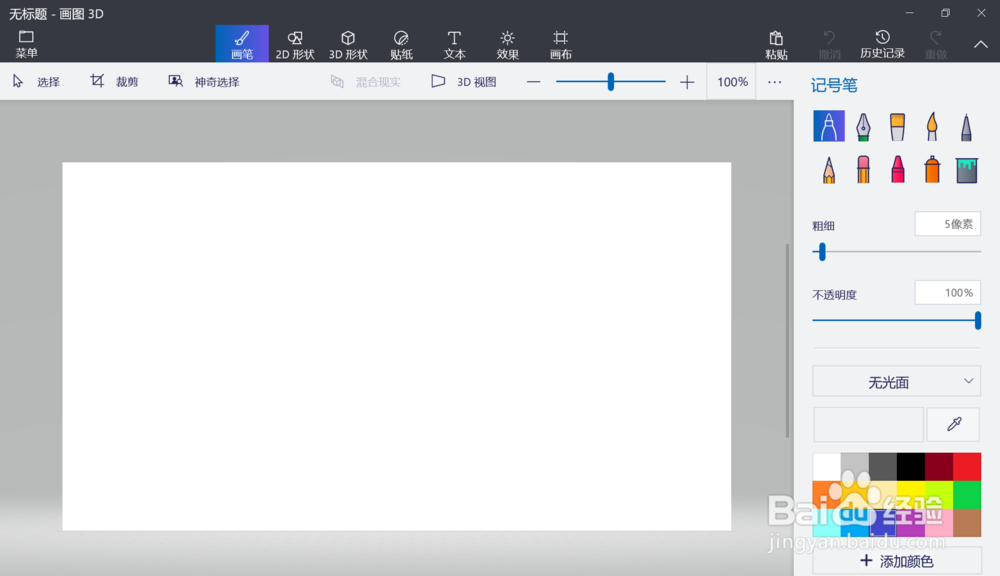Select the pixel pen tool
The height and width of the screenshot is (576, 1000).
[966, 126]
